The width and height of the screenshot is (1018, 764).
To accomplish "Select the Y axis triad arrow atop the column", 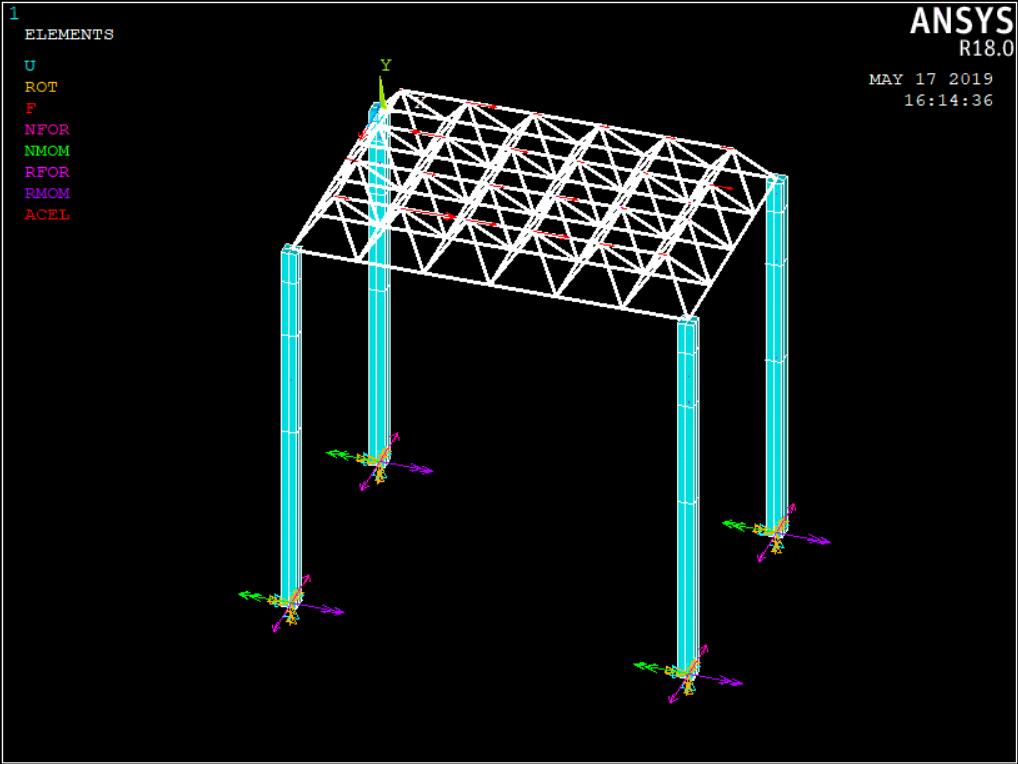I will point(381,92).
